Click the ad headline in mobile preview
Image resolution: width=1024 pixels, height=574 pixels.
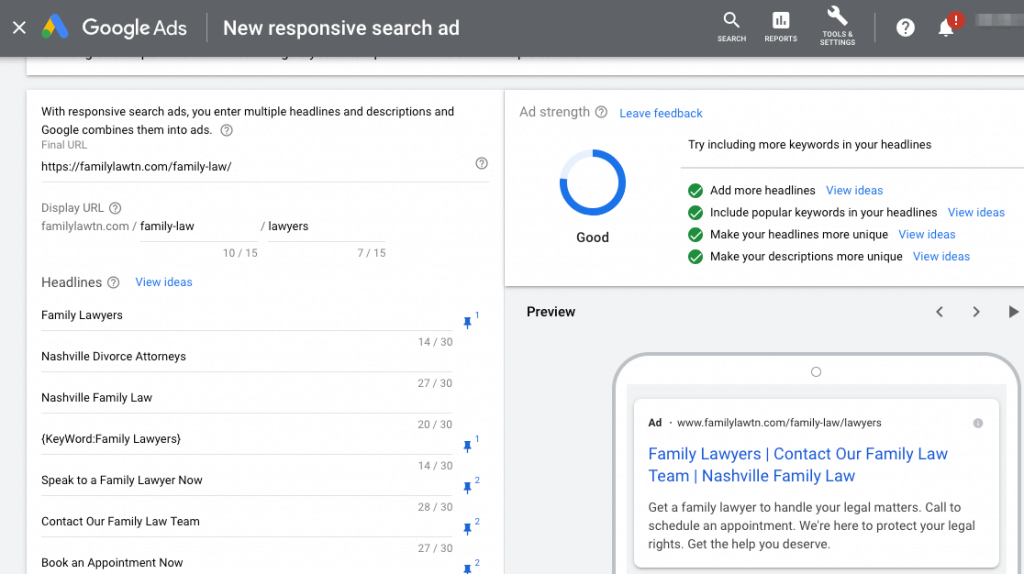click(x=797, y=465)
